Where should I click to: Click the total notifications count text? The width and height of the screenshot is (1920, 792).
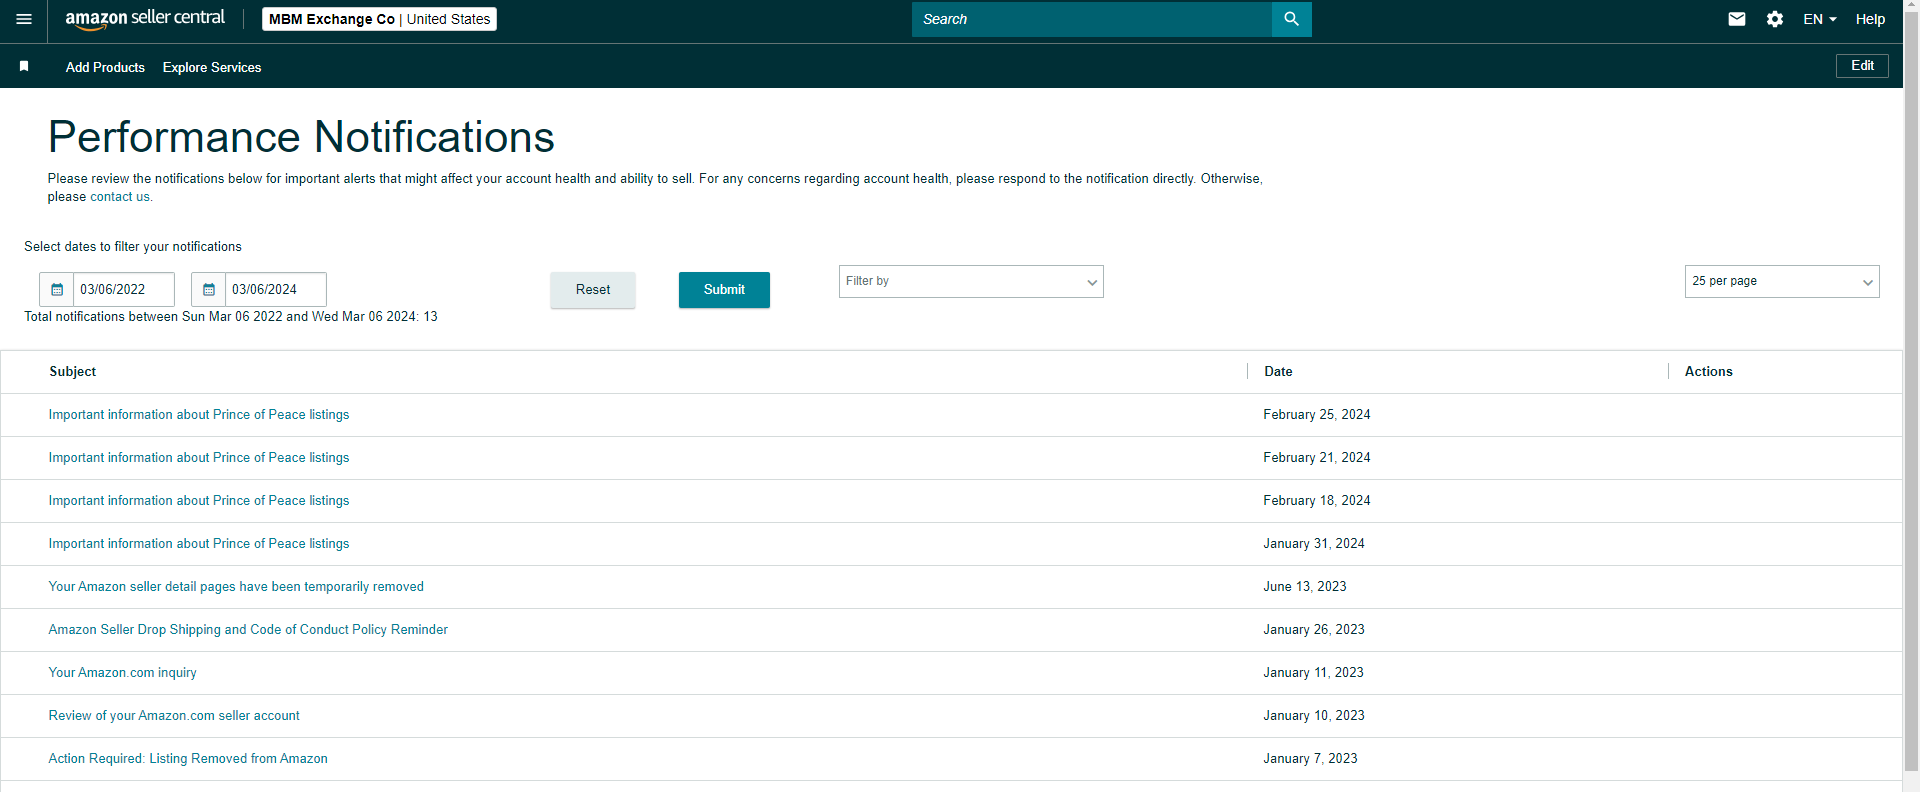[231, 317]
